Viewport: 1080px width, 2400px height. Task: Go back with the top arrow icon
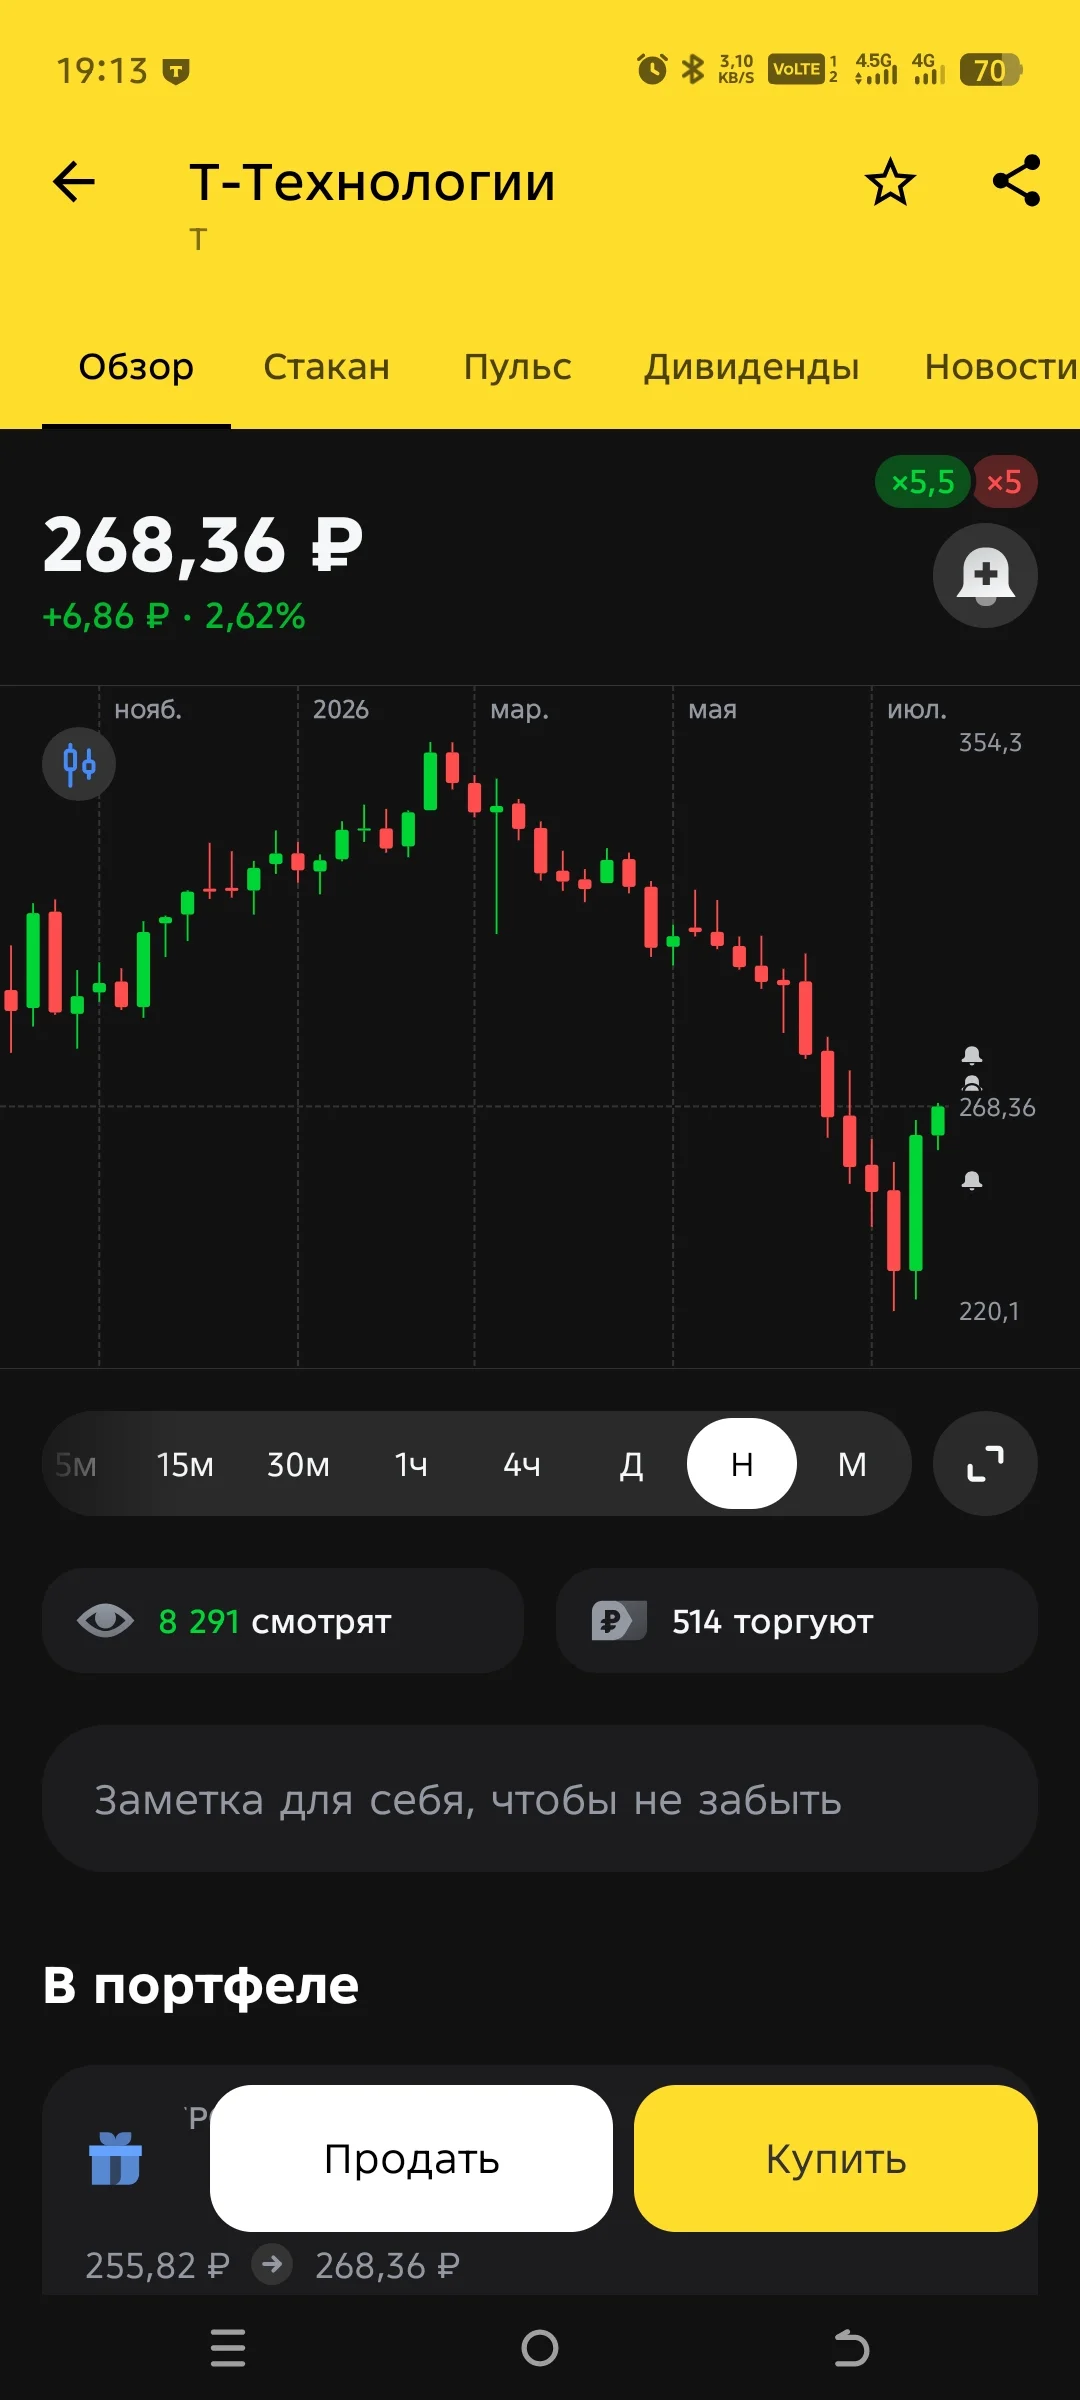[74, 182]
